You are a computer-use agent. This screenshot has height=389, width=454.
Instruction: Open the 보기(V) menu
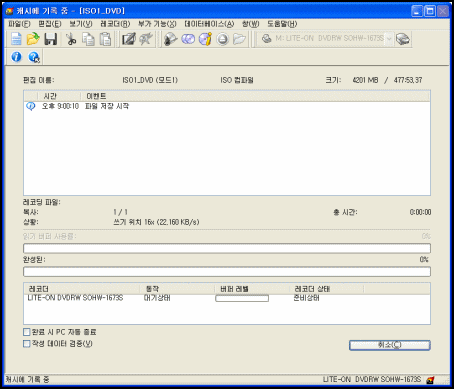click(x=81, y=24)
